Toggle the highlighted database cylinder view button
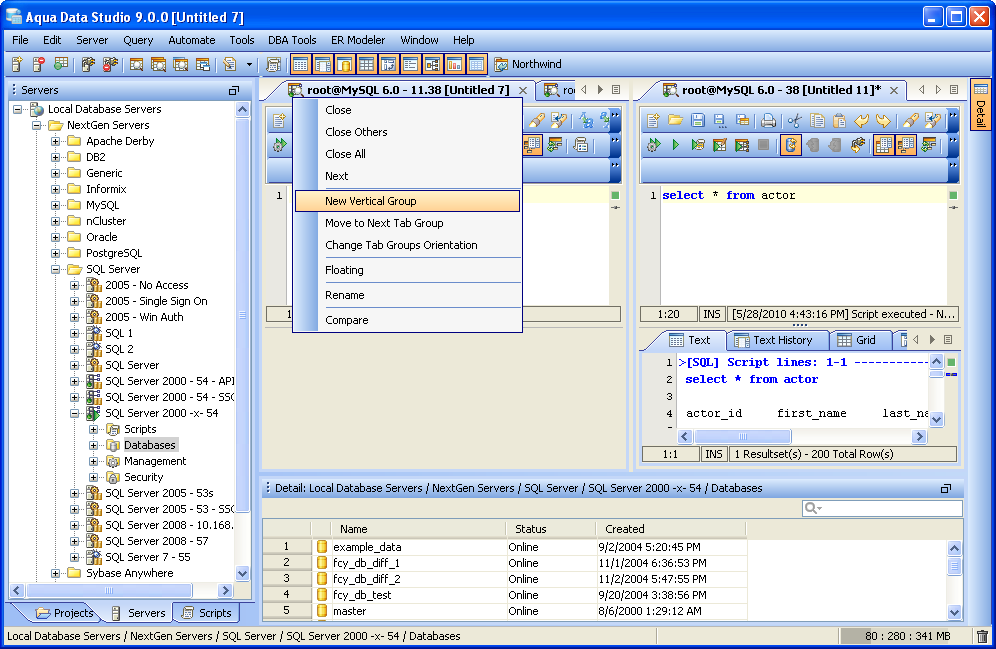Image resolution: width=996 pixels, height=649 pixels. pyautogui.click(x=344, y=64)
